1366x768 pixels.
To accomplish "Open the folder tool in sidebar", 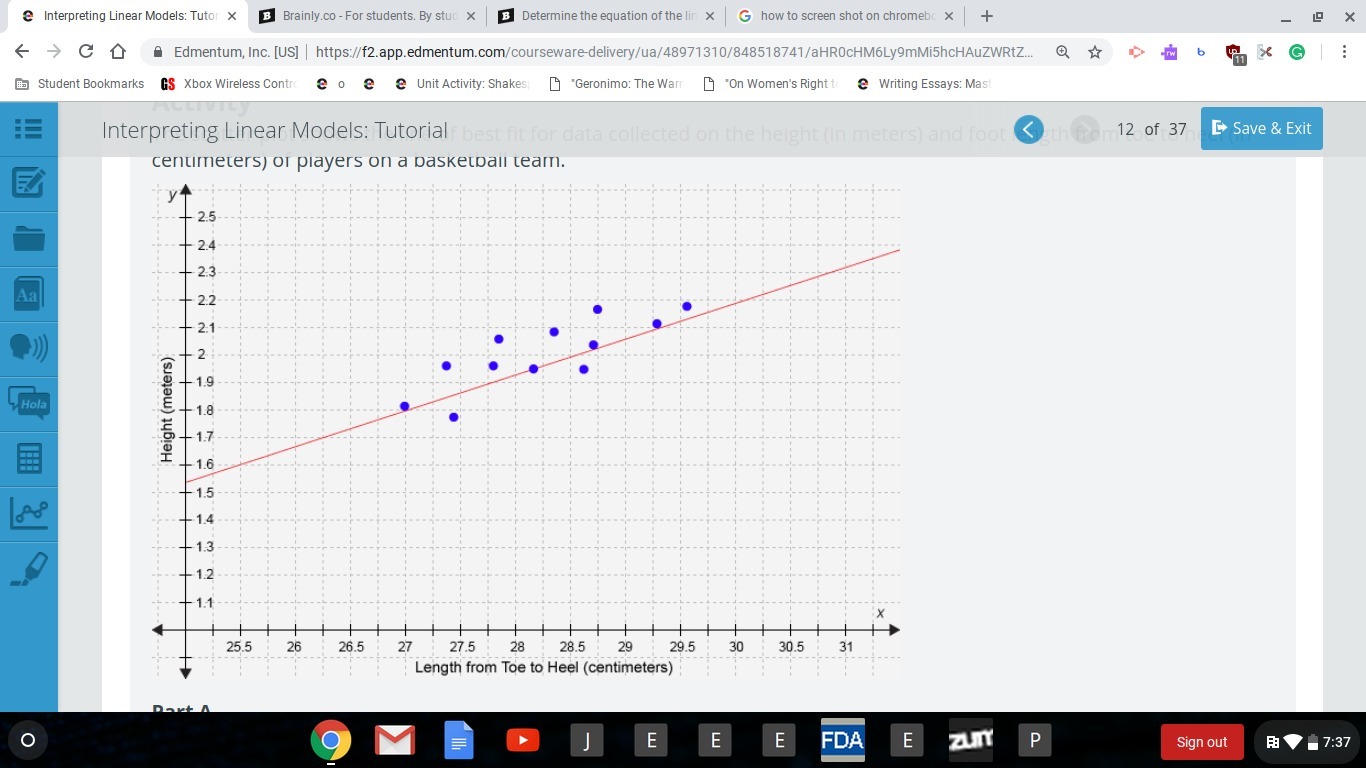I will pos(29,238).
